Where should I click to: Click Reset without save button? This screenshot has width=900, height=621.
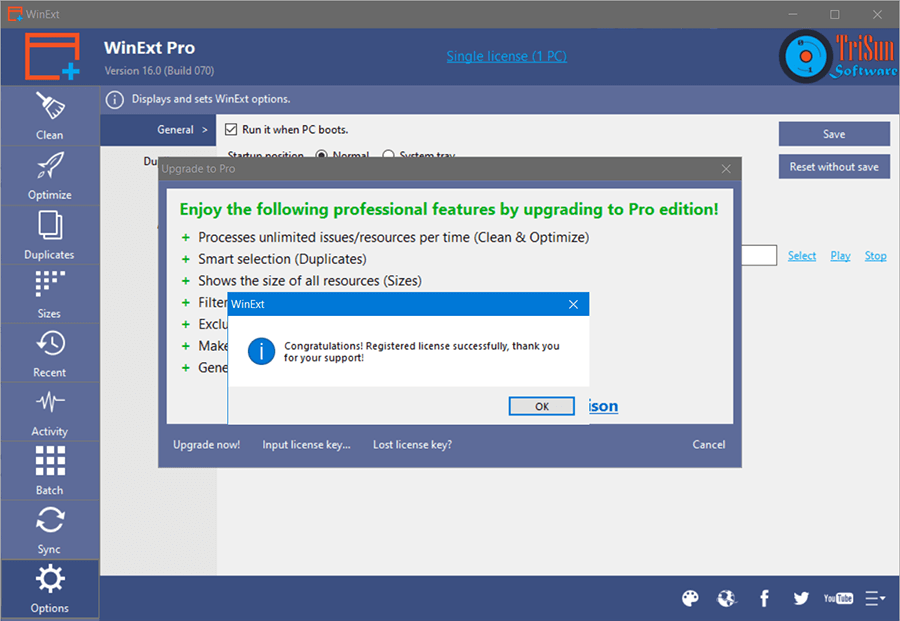834,167
